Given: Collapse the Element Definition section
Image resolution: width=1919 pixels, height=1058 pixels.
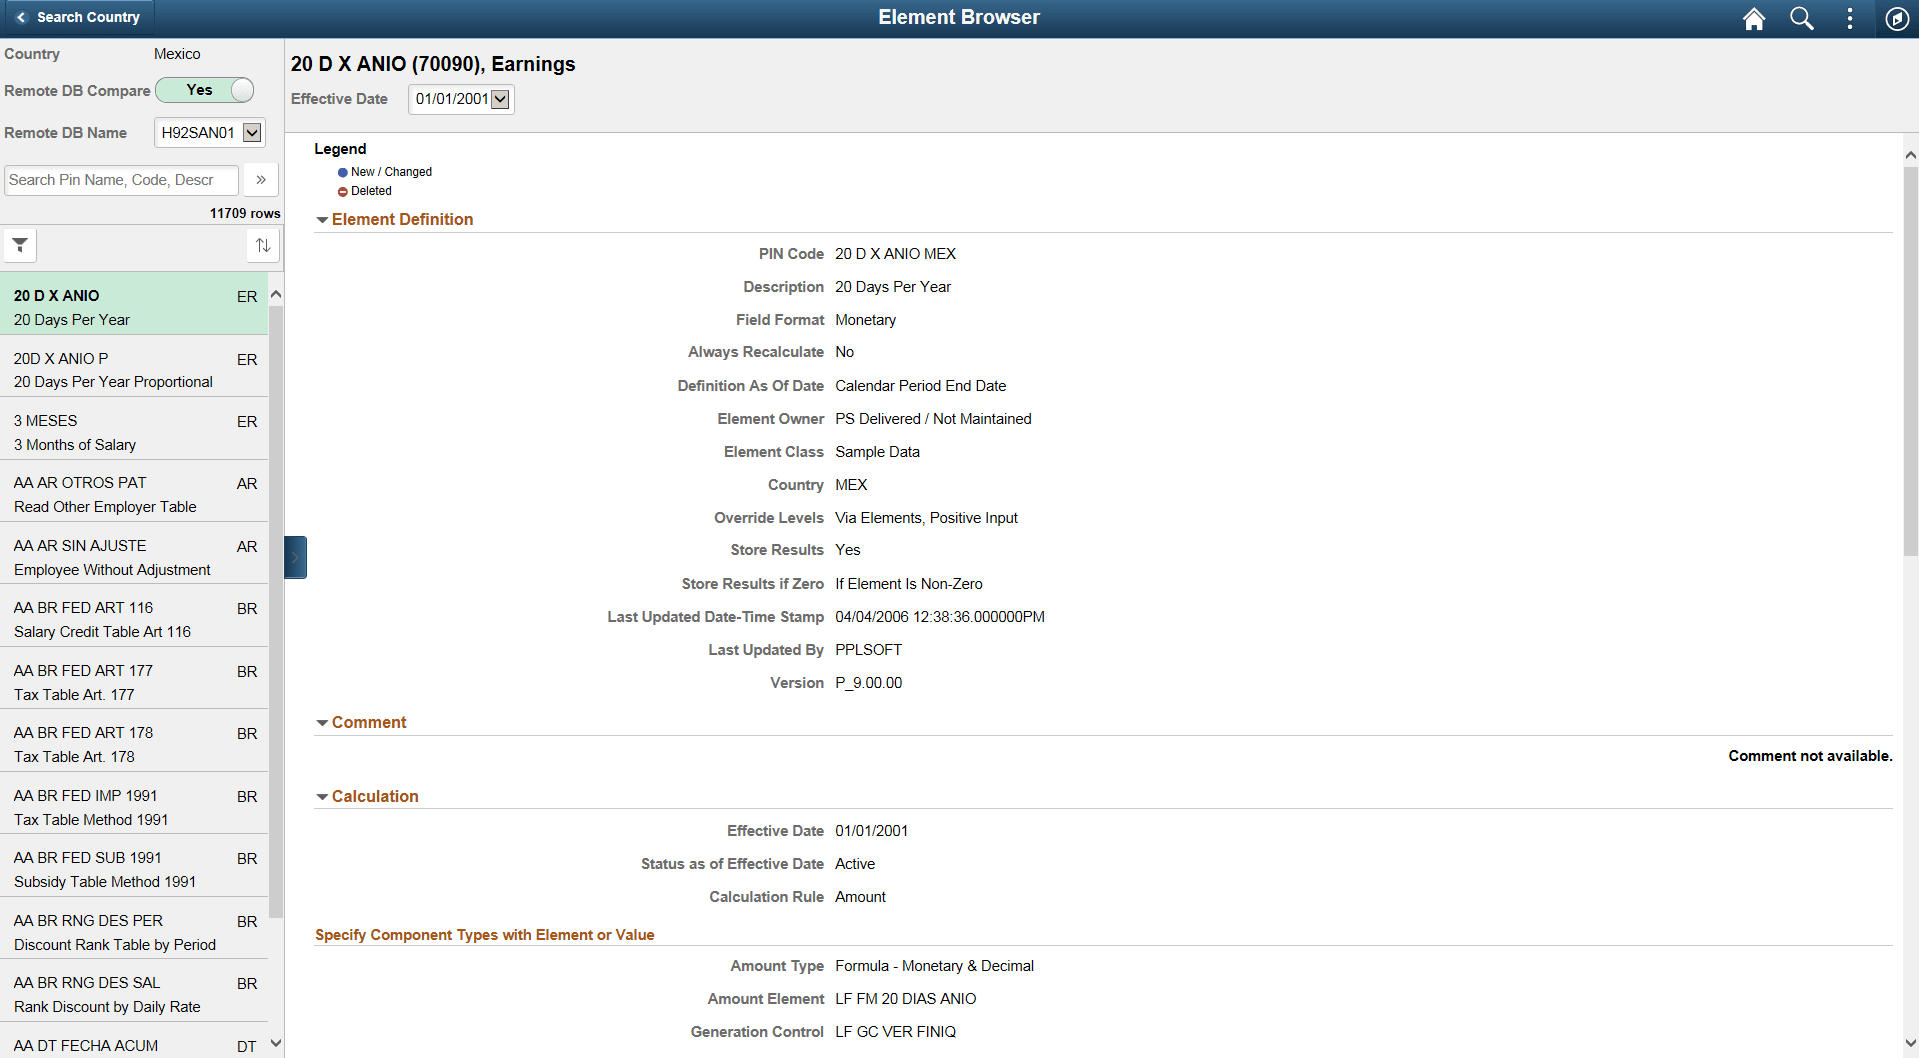Looking at the screenshot, I should (x=322, y=220).
